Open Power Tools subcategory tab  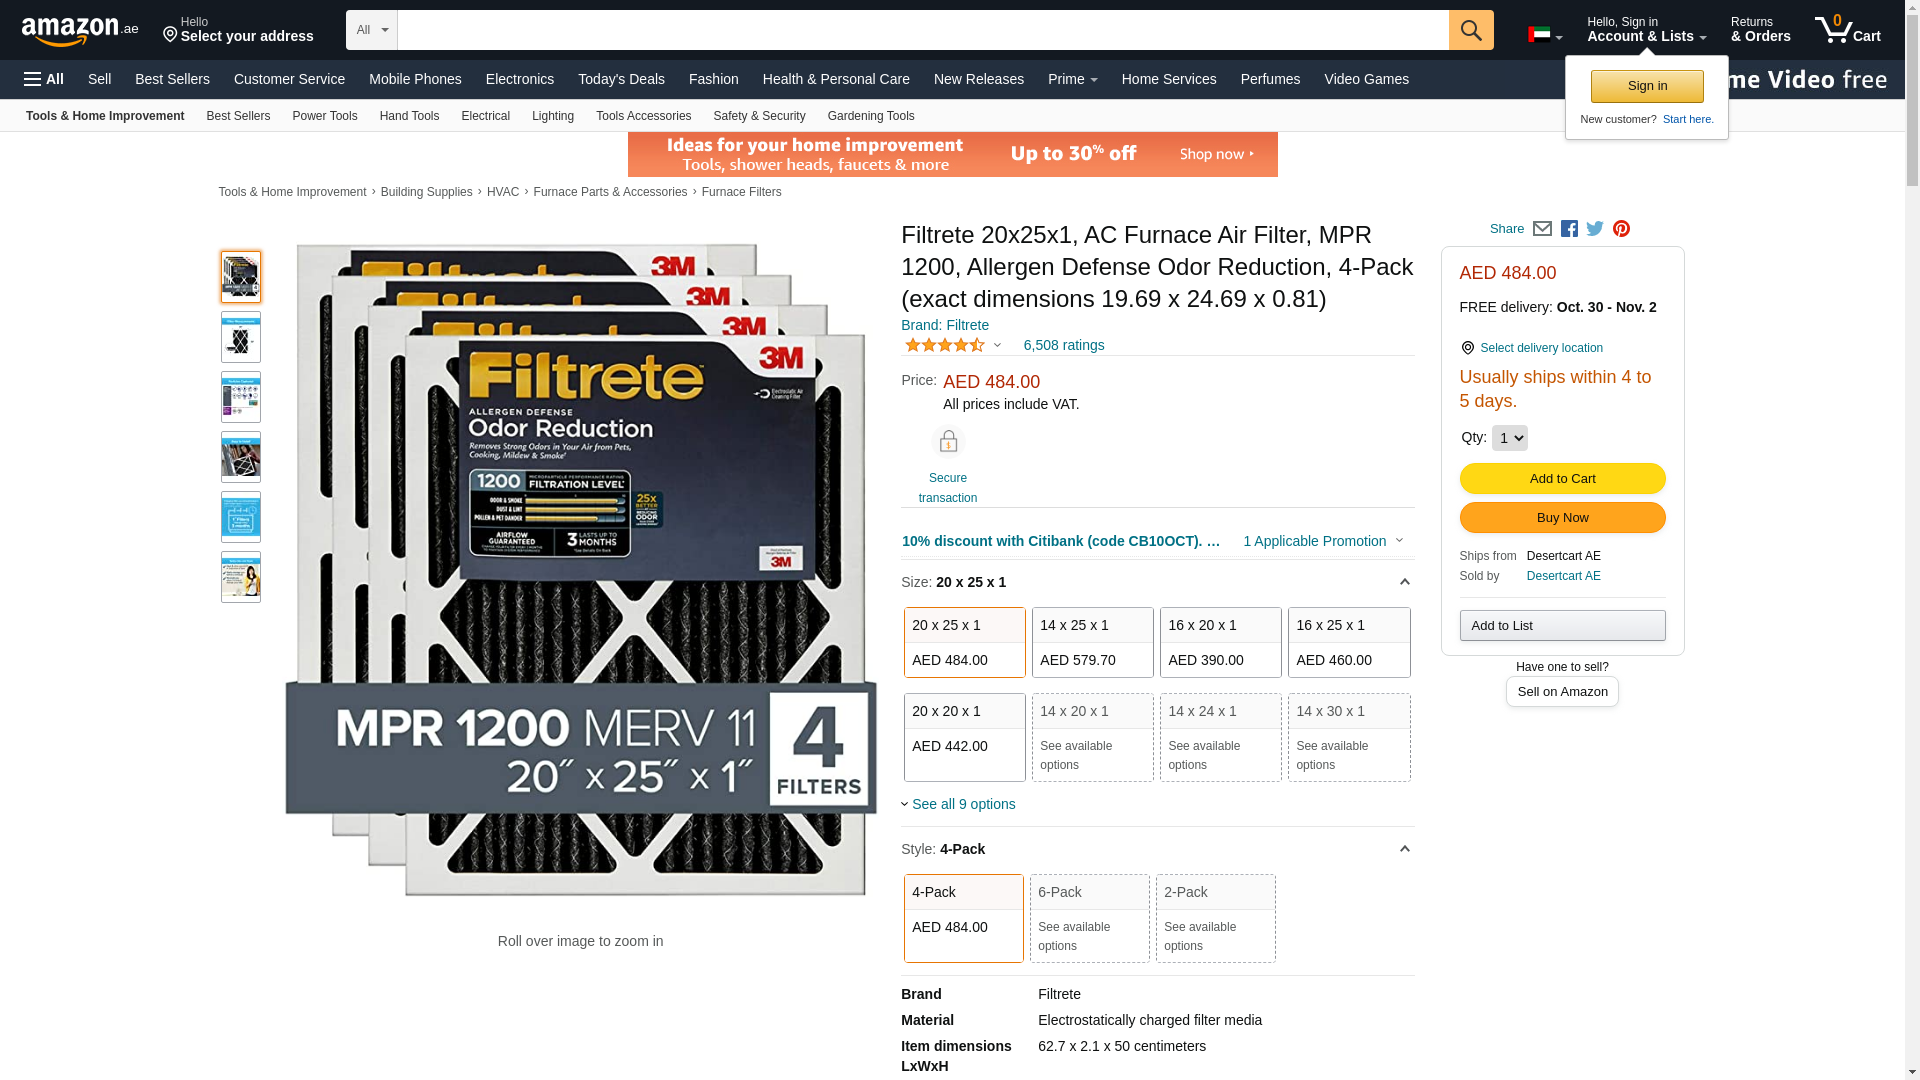tap(325, 116)
